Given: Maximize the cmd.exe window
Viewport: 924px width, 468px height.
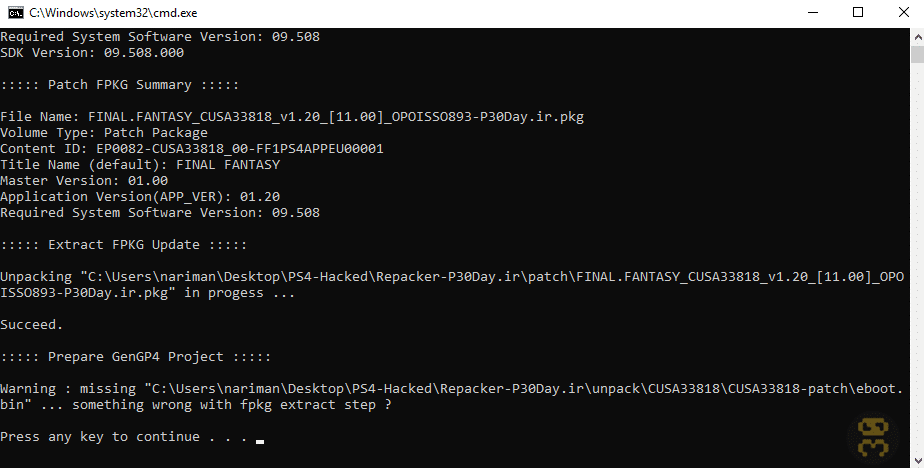Looking at the screenshot, I should 858,12.
